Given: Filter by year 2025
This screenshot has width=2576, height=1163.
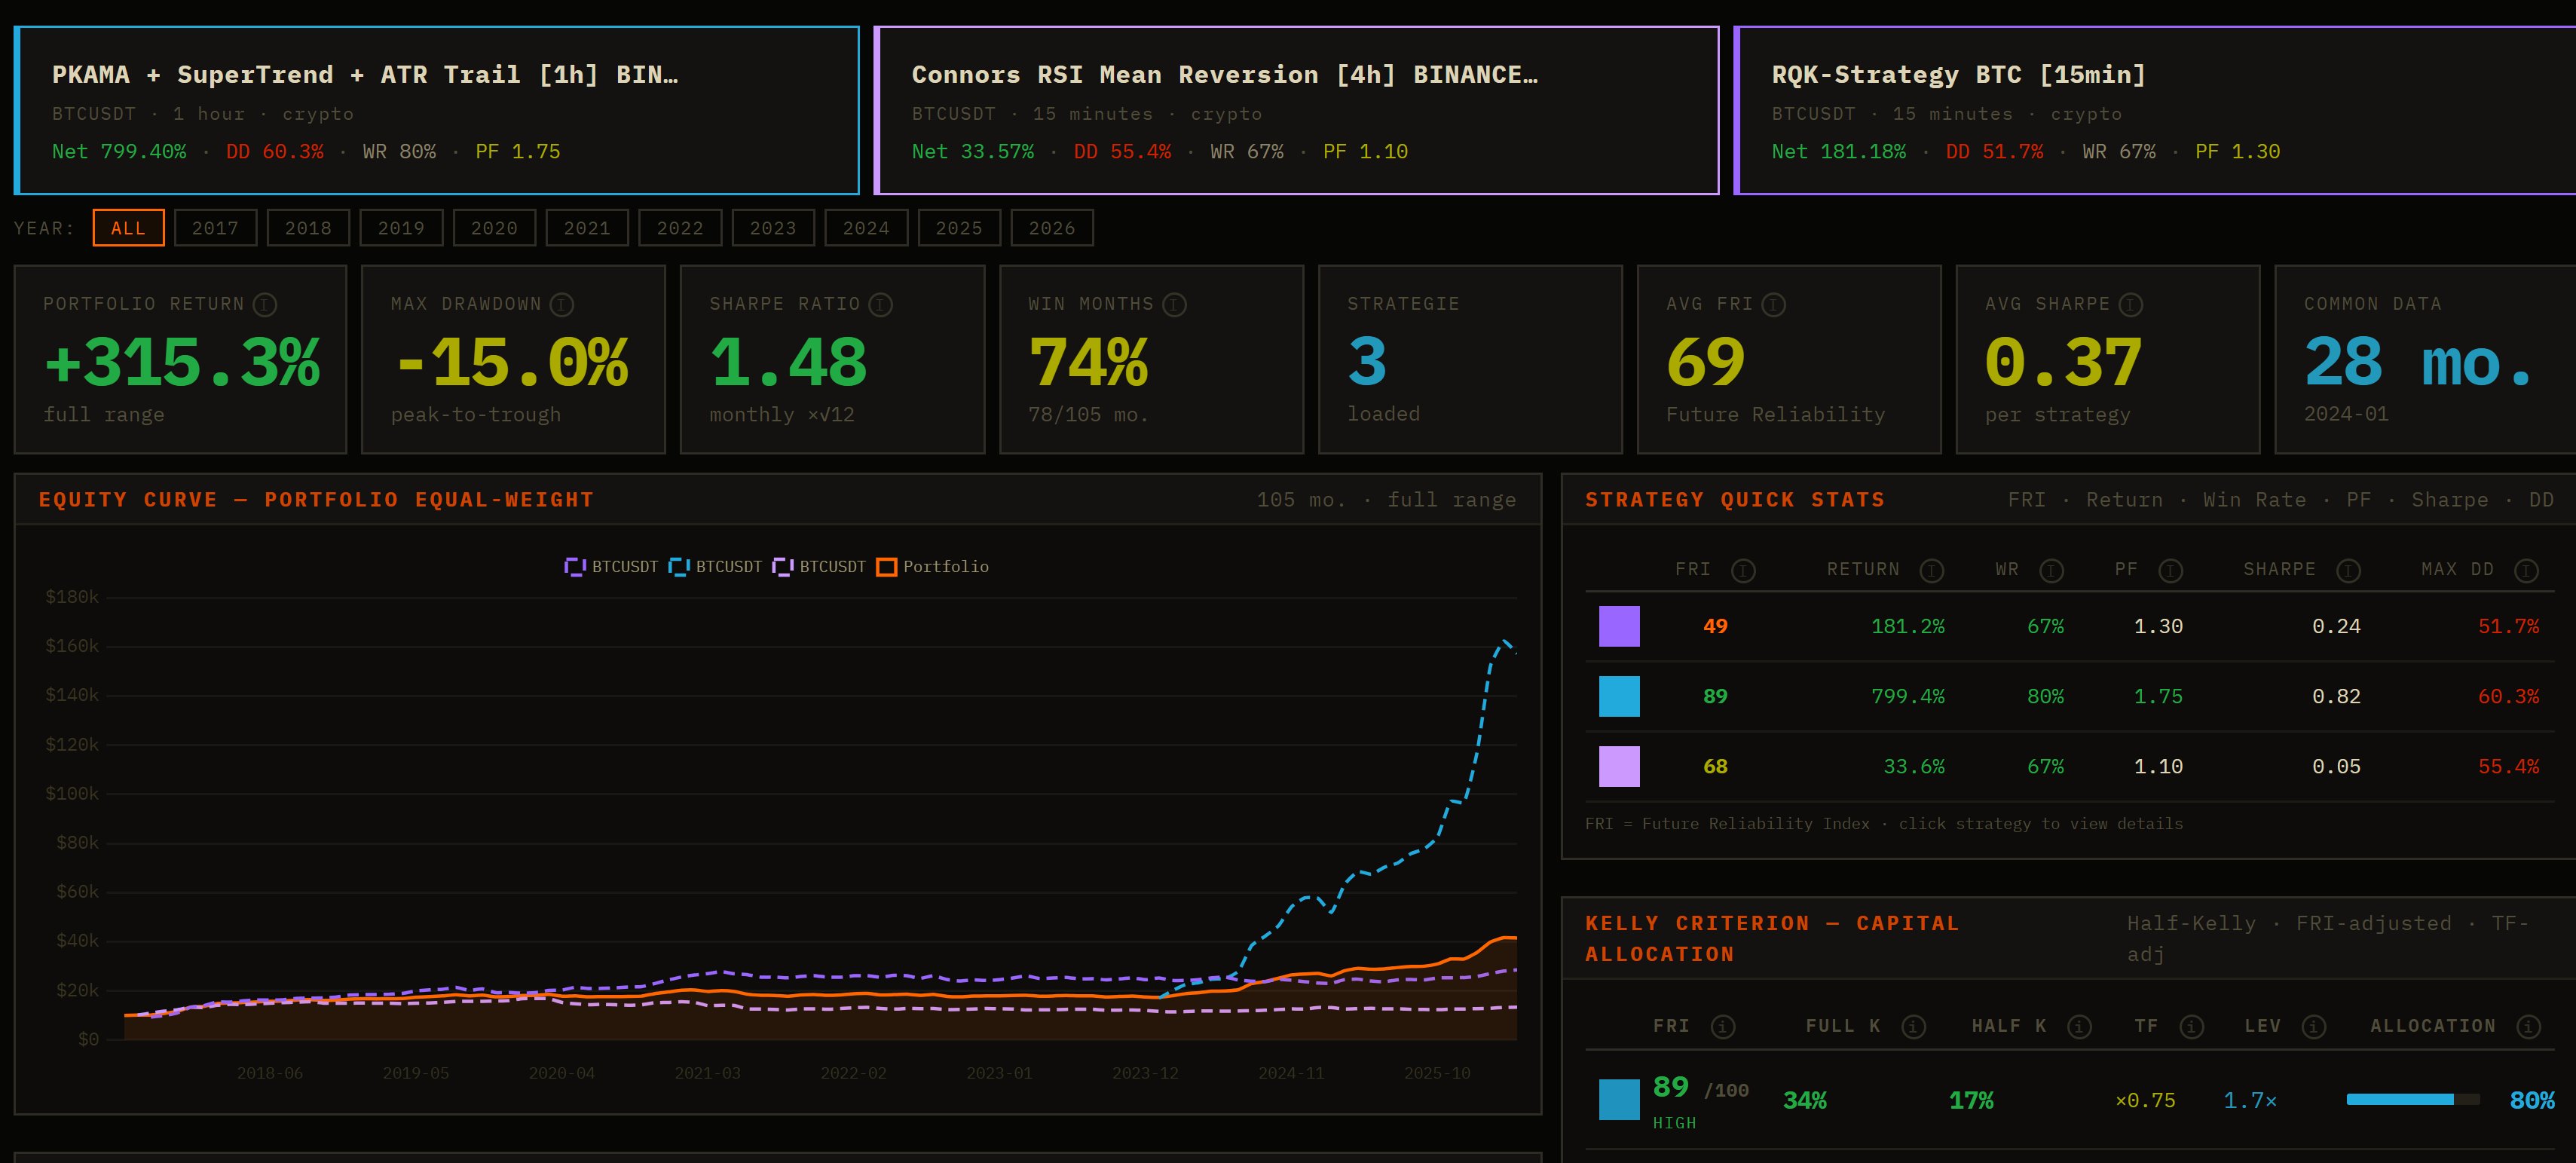Looking at the screenshot, I should tap(959, 228).
